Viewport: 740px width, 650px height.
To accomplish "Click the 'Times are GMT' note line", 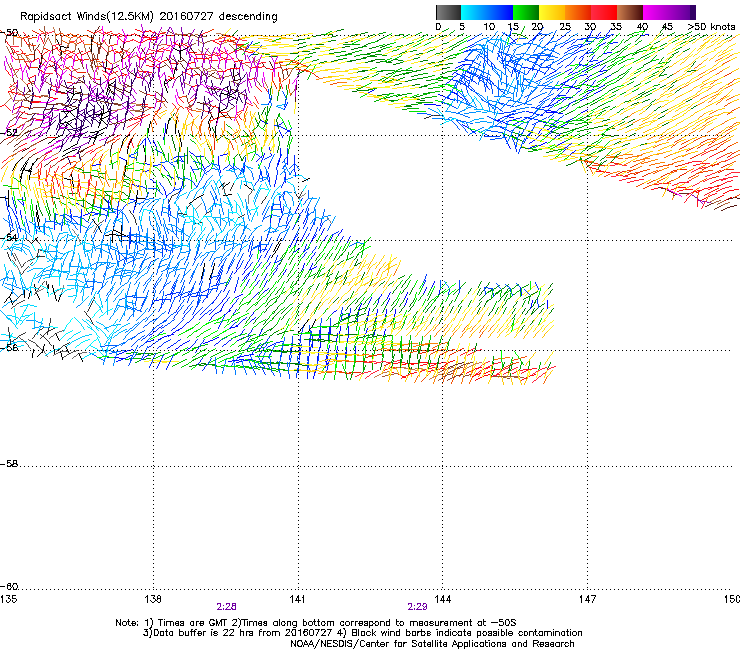I will coord(316,623).
